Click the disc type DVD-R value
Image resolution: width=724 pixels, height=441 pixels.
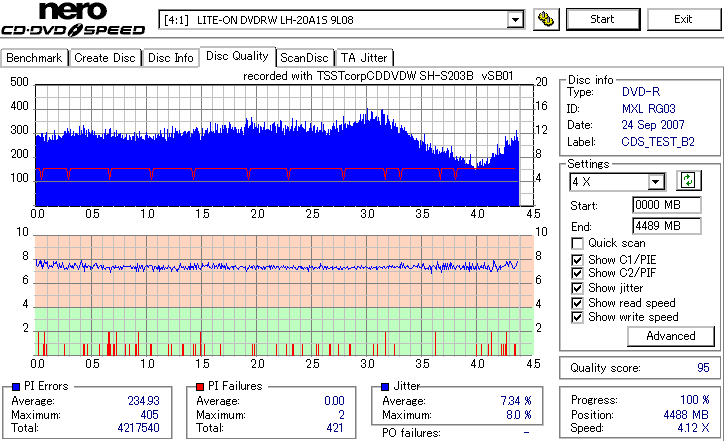click(641, 92)
